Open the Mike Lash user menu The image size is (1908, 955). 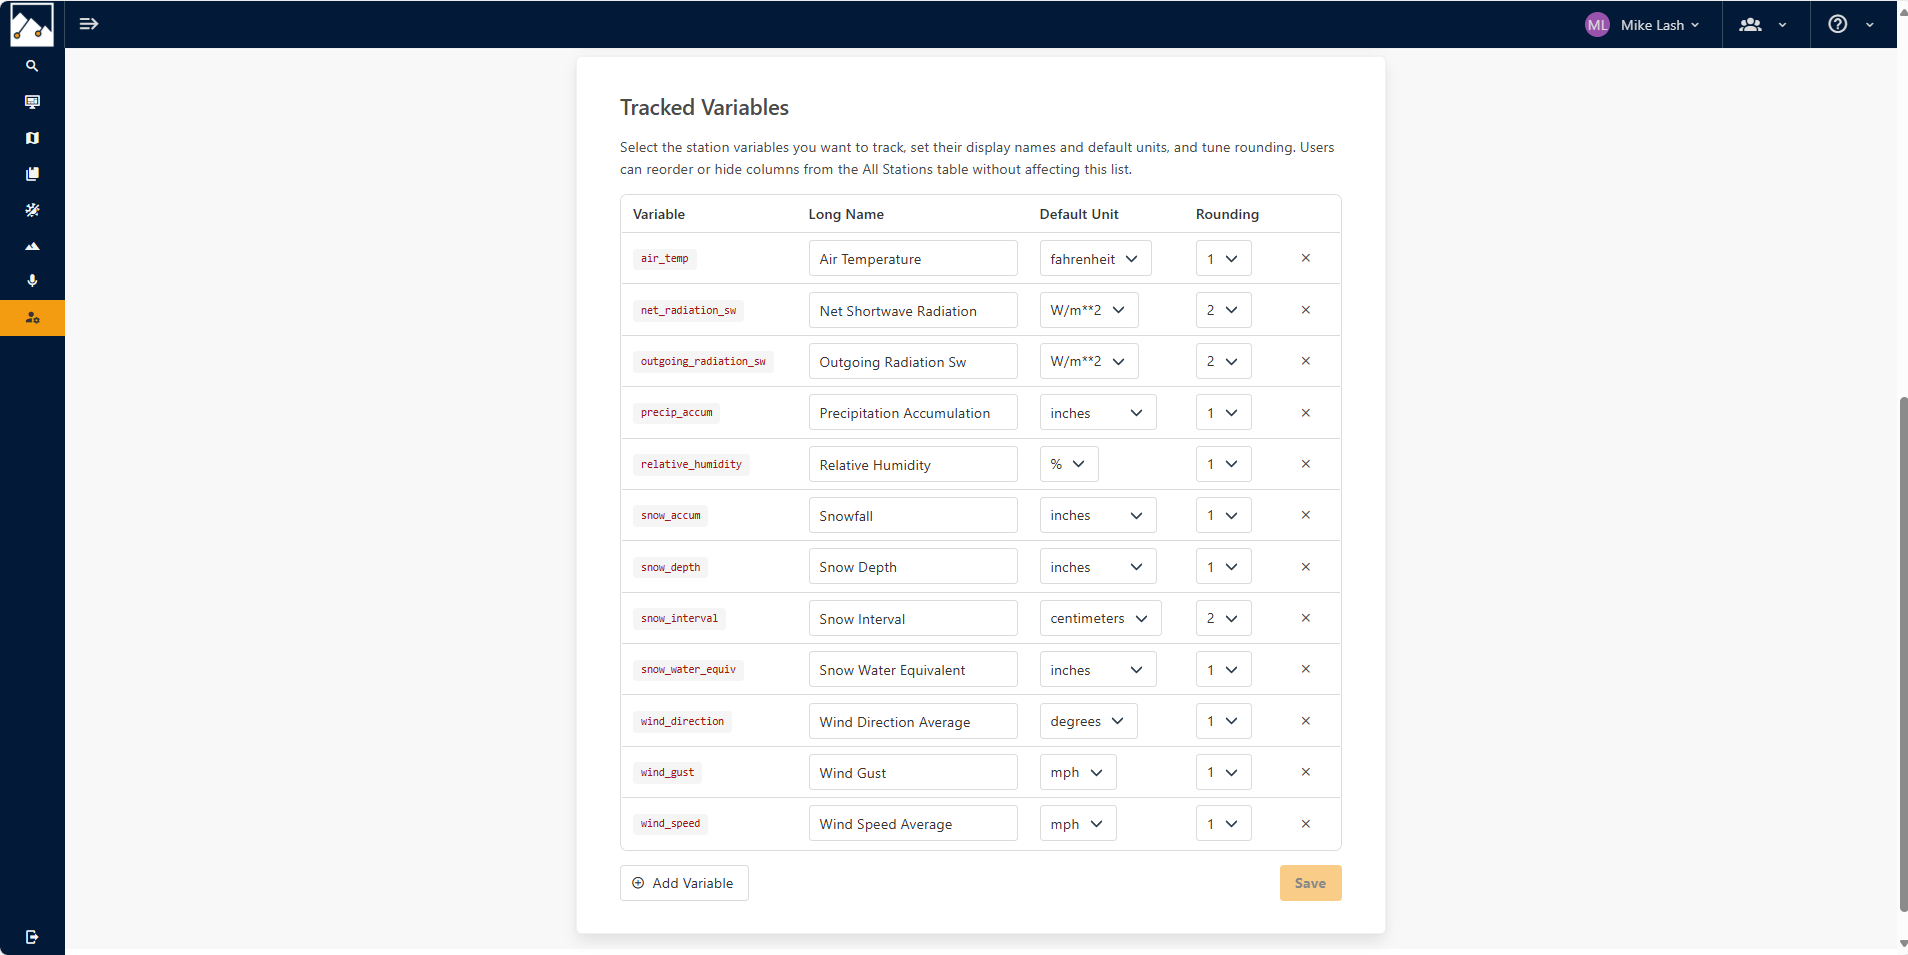1643,25
